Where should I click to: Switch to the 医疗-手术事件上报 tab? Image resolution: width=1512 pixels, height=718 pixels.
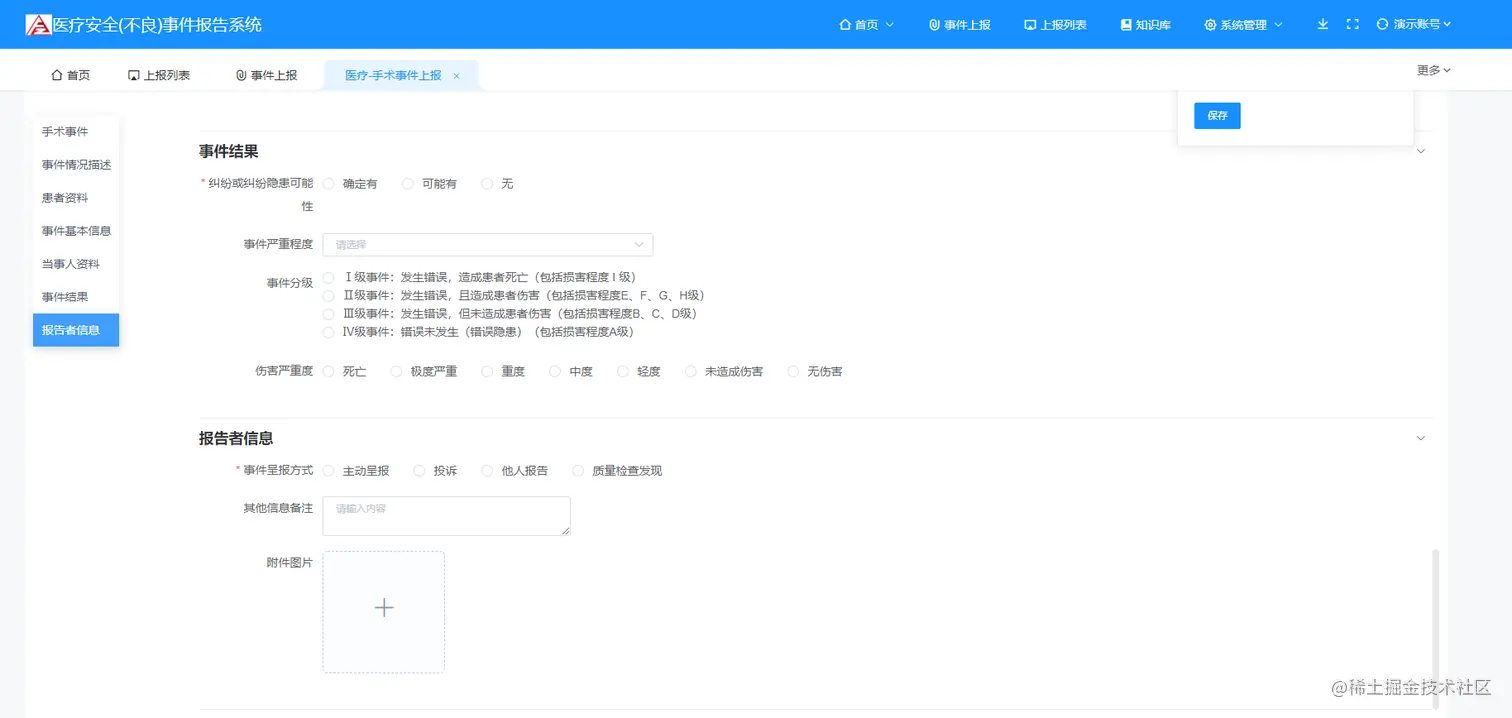pos(394,74)
